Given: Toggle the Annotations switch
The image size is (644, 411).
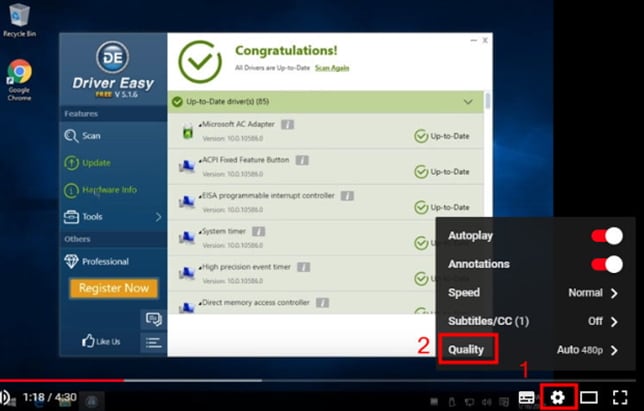Looking at the screenshot, I should 607,264.
